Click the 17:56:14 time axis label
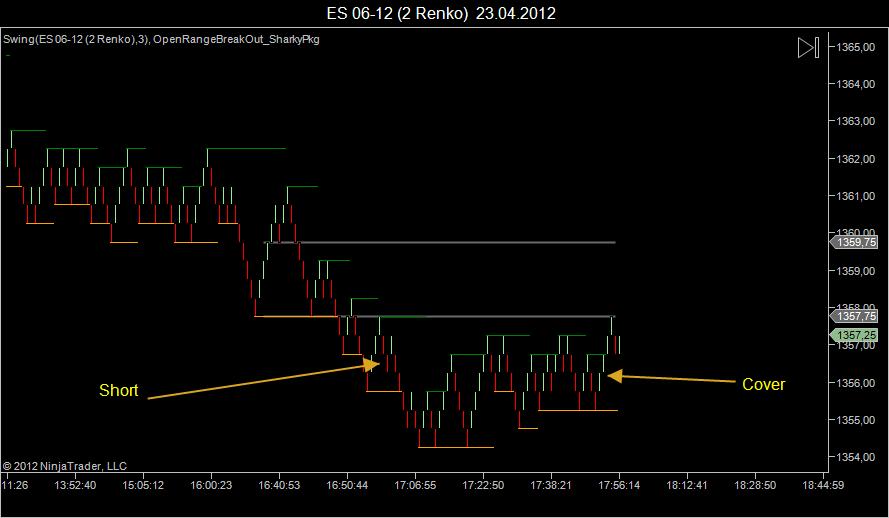This screenshot has width=889, height=518. point(619,485)
